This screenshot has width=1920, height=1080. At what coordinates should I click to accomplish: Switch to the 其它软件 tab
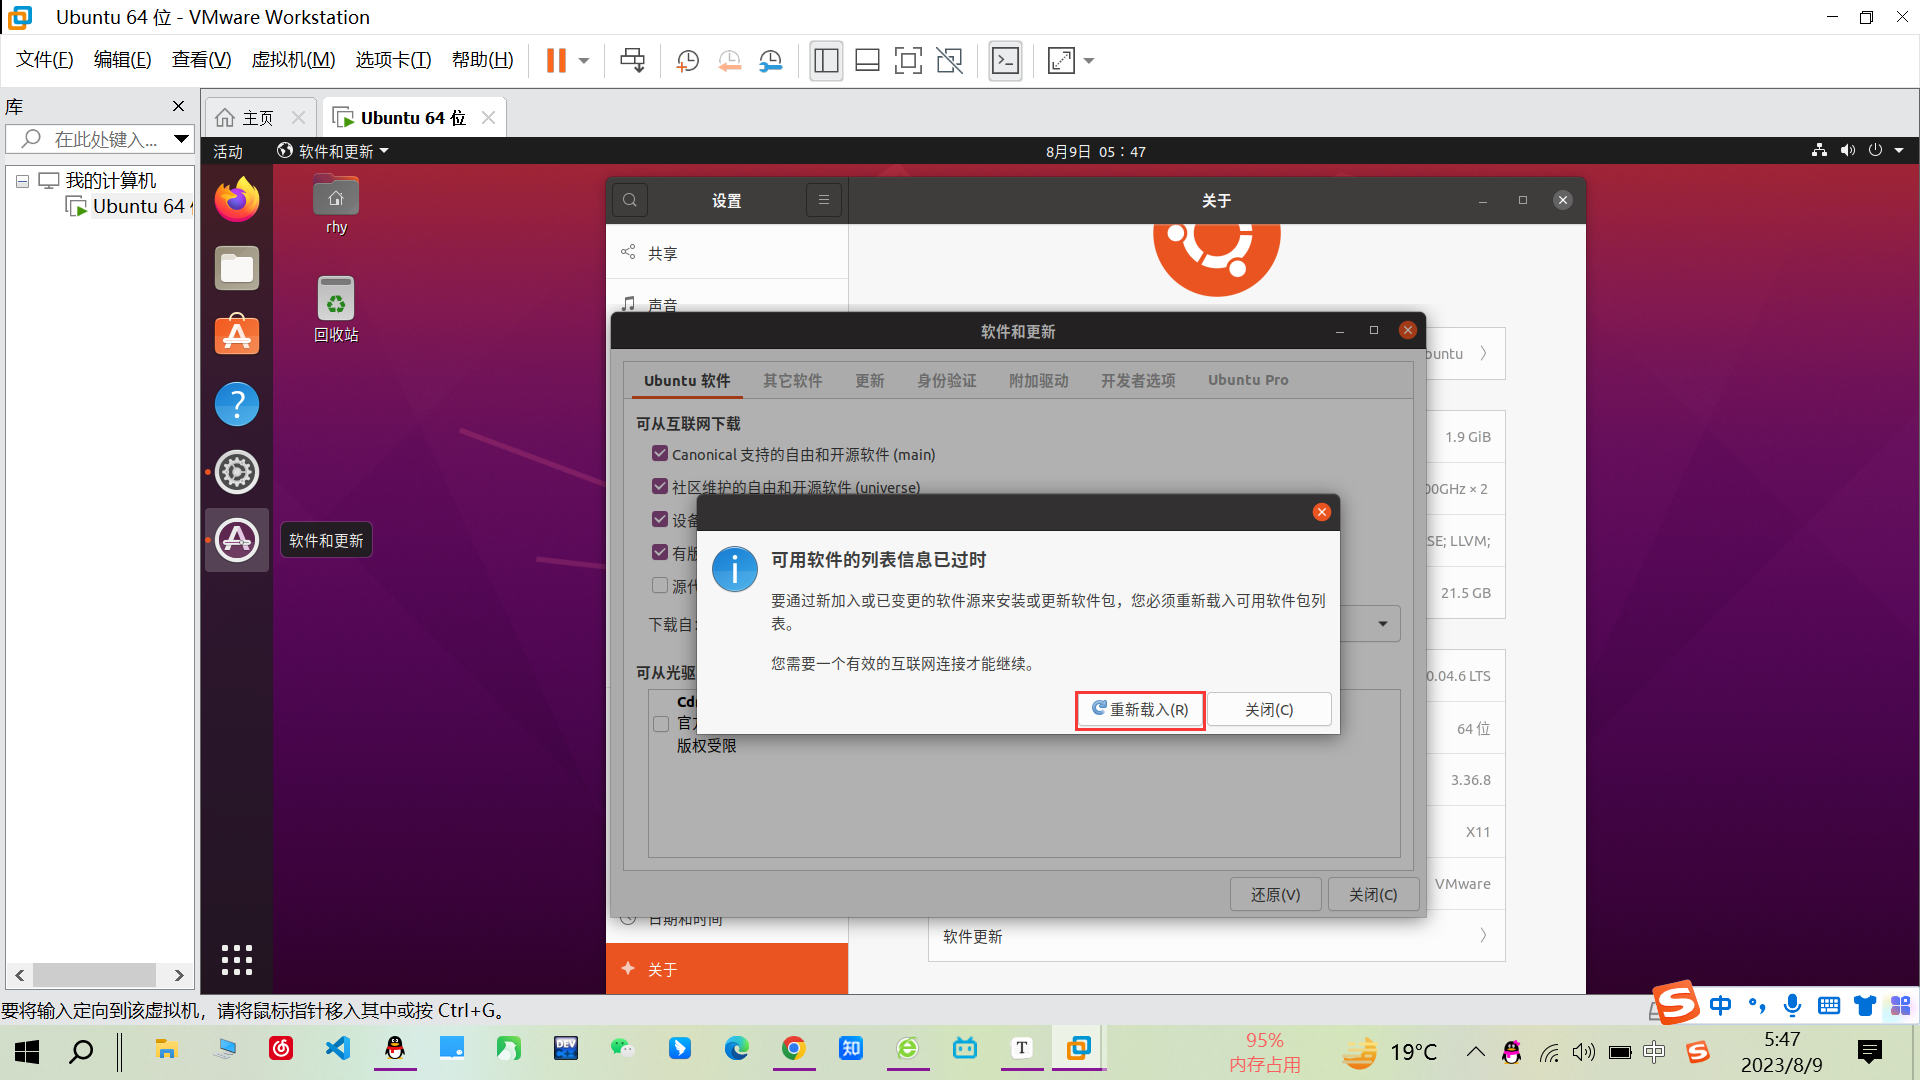click(x=792, y=380)
